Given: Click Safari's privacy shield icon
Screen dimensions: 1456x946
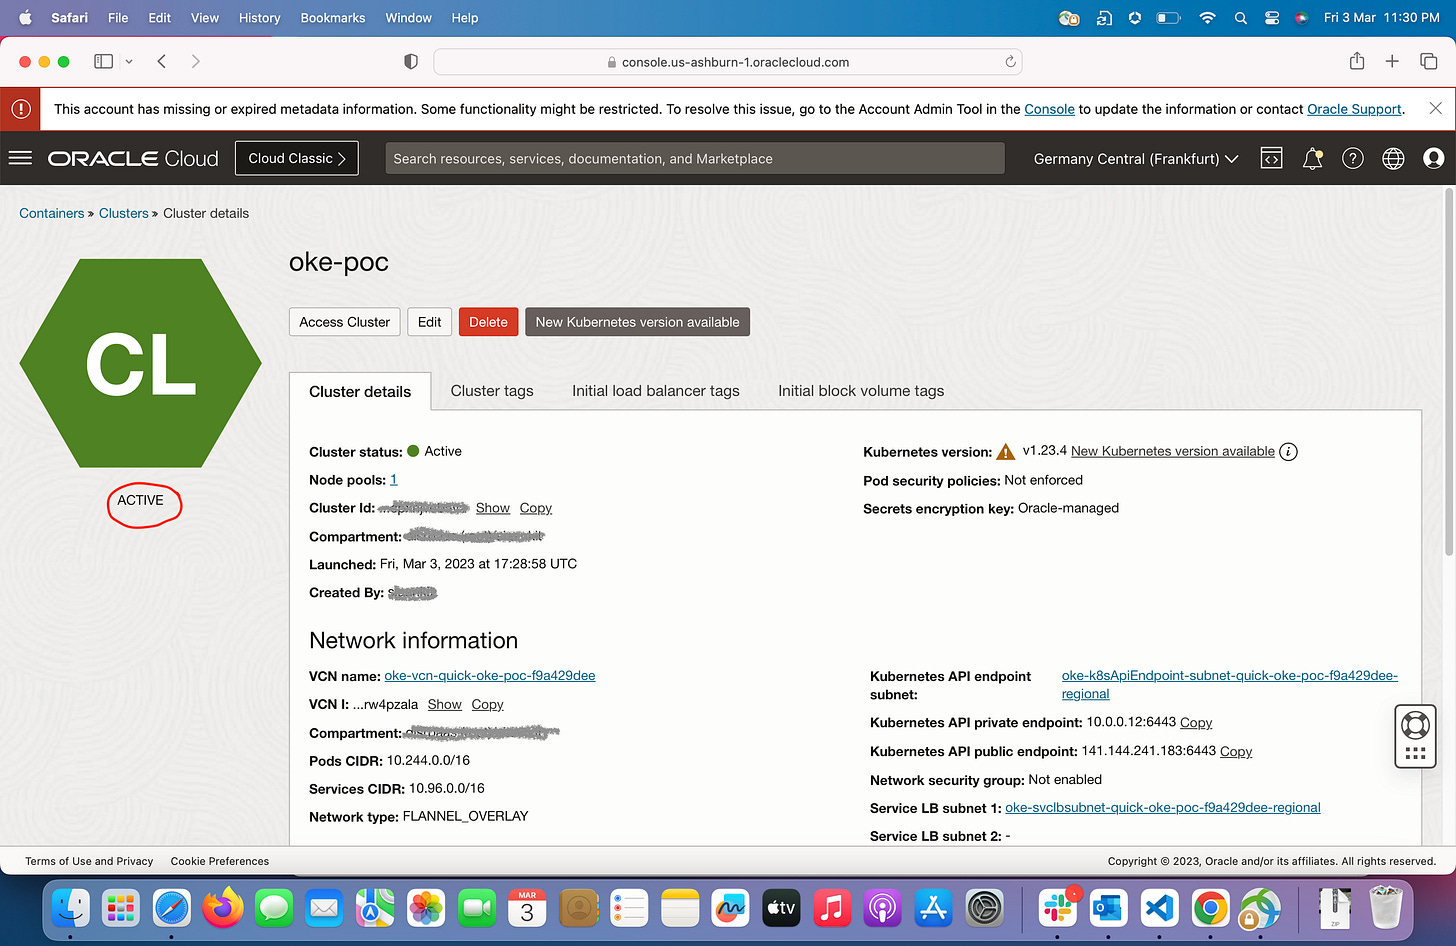Looking at the screenshot, I should pos(410,62).
